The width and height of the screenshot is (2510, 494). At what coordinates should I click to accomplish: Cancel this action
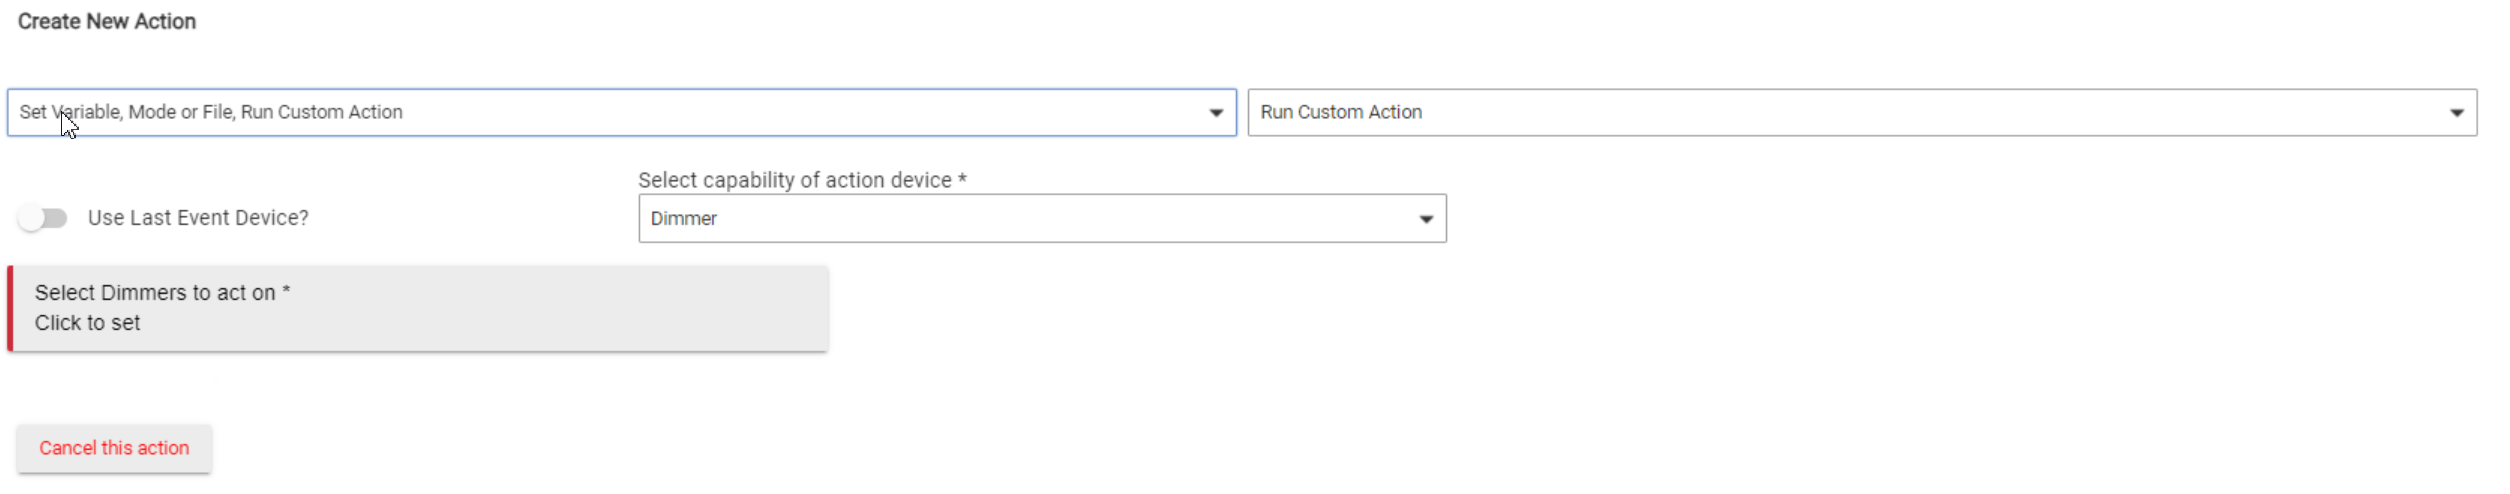[x=114, y=448]
